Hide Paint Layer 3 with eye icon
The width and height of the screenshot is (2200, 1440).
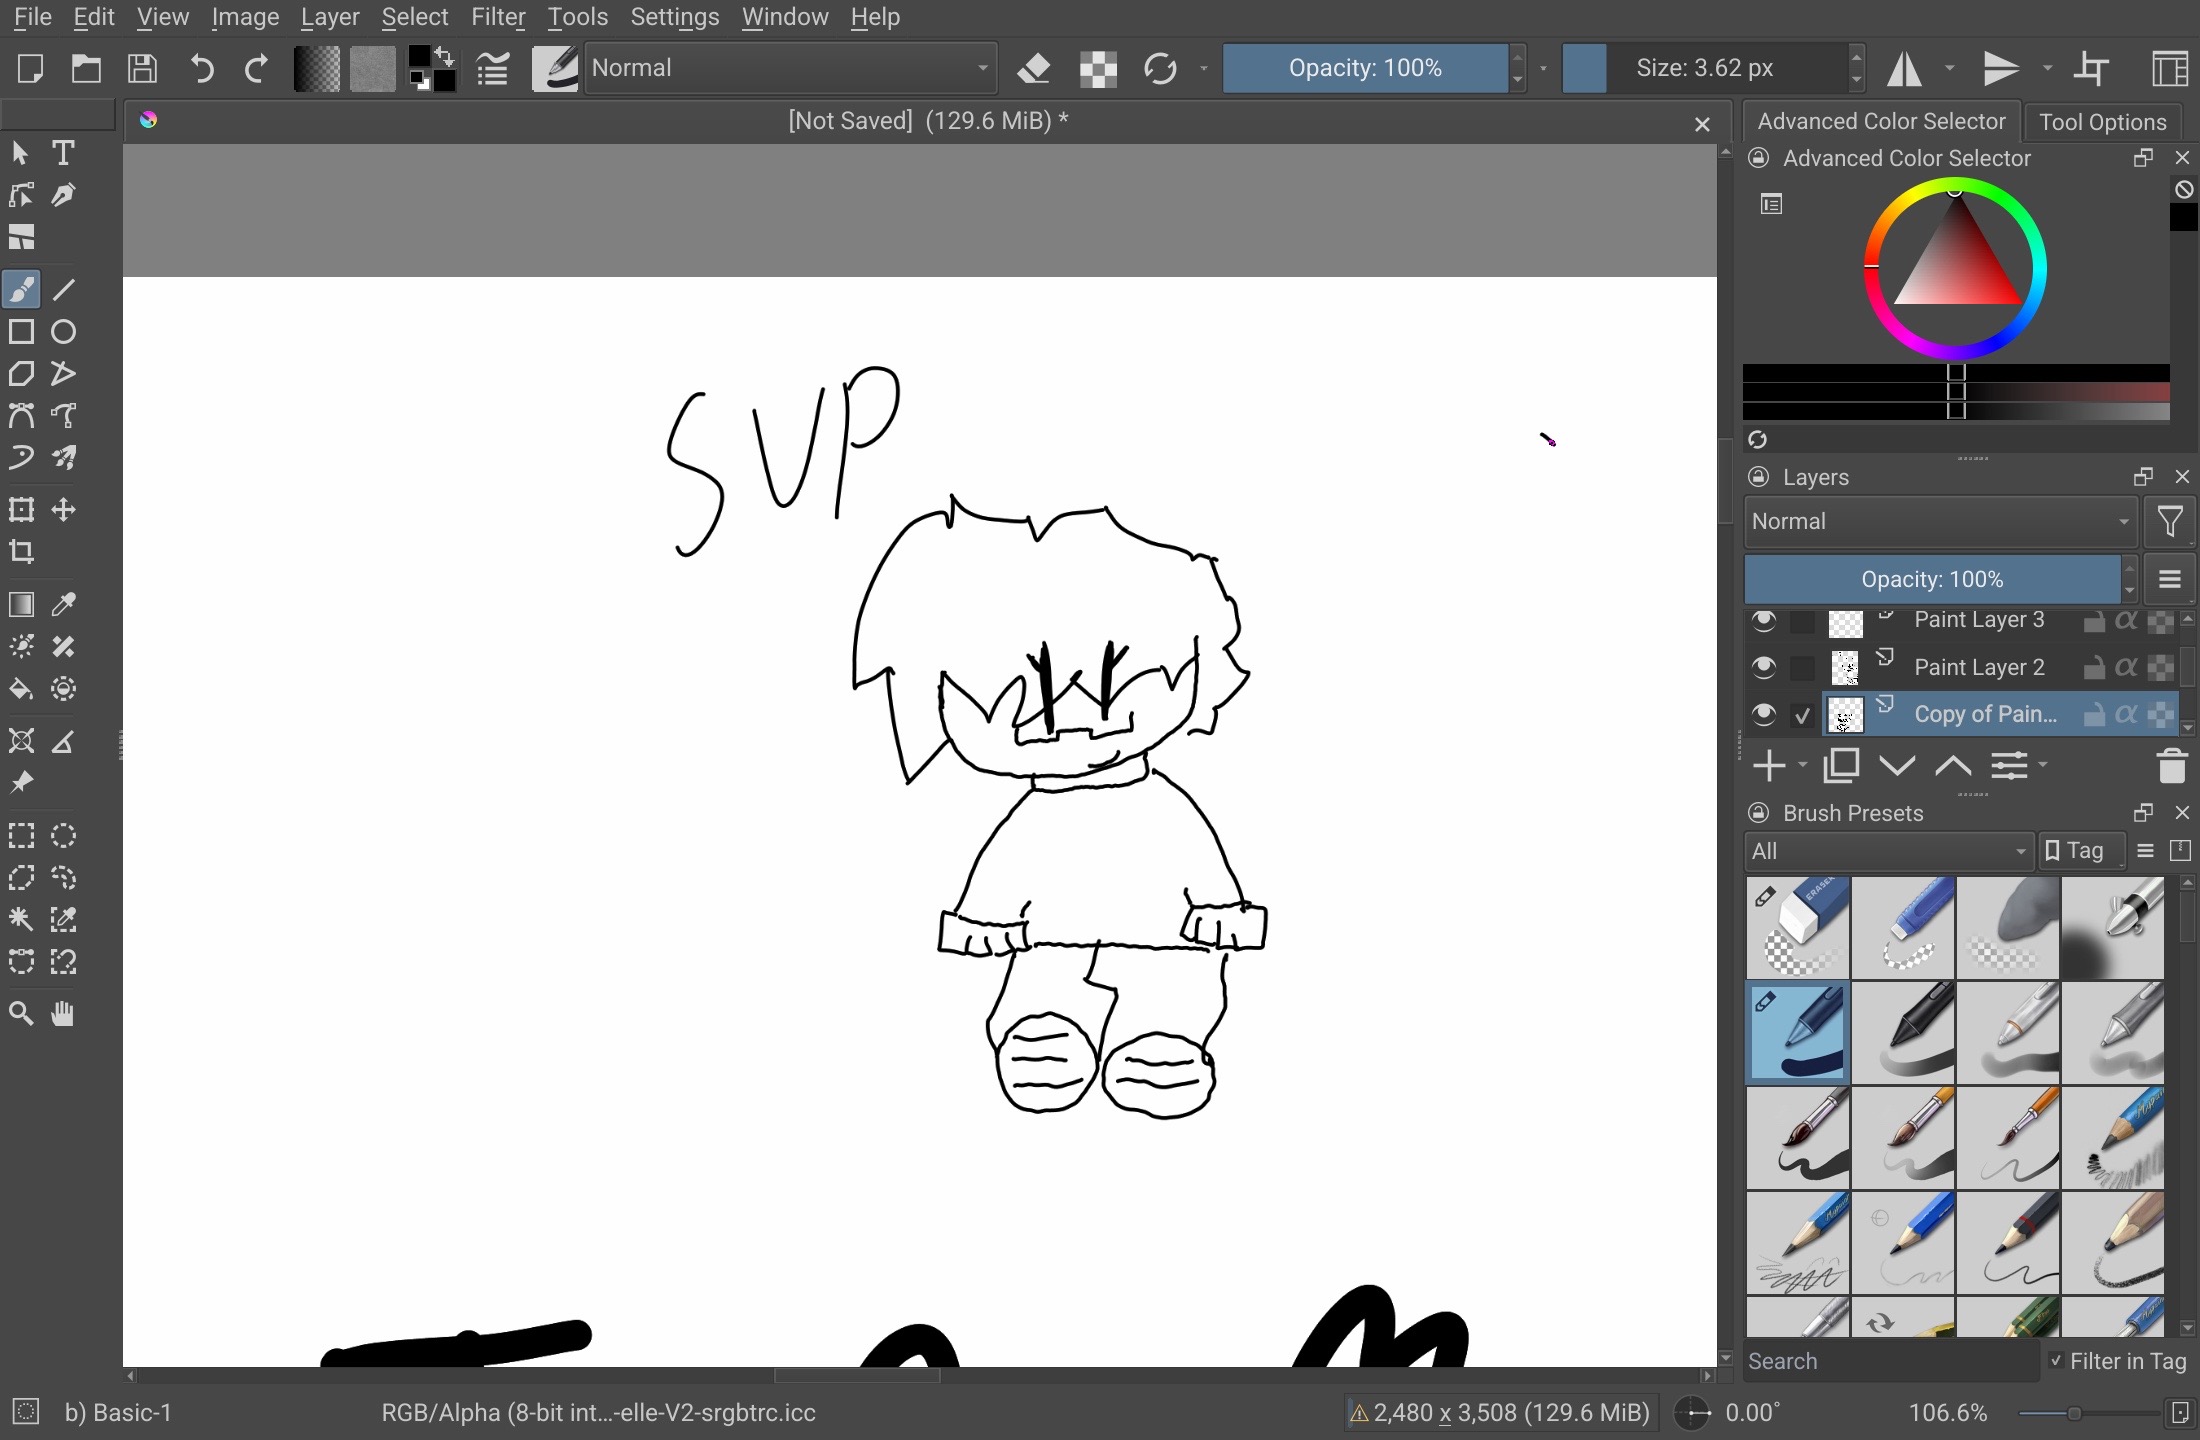click(x=1764, y=621)
